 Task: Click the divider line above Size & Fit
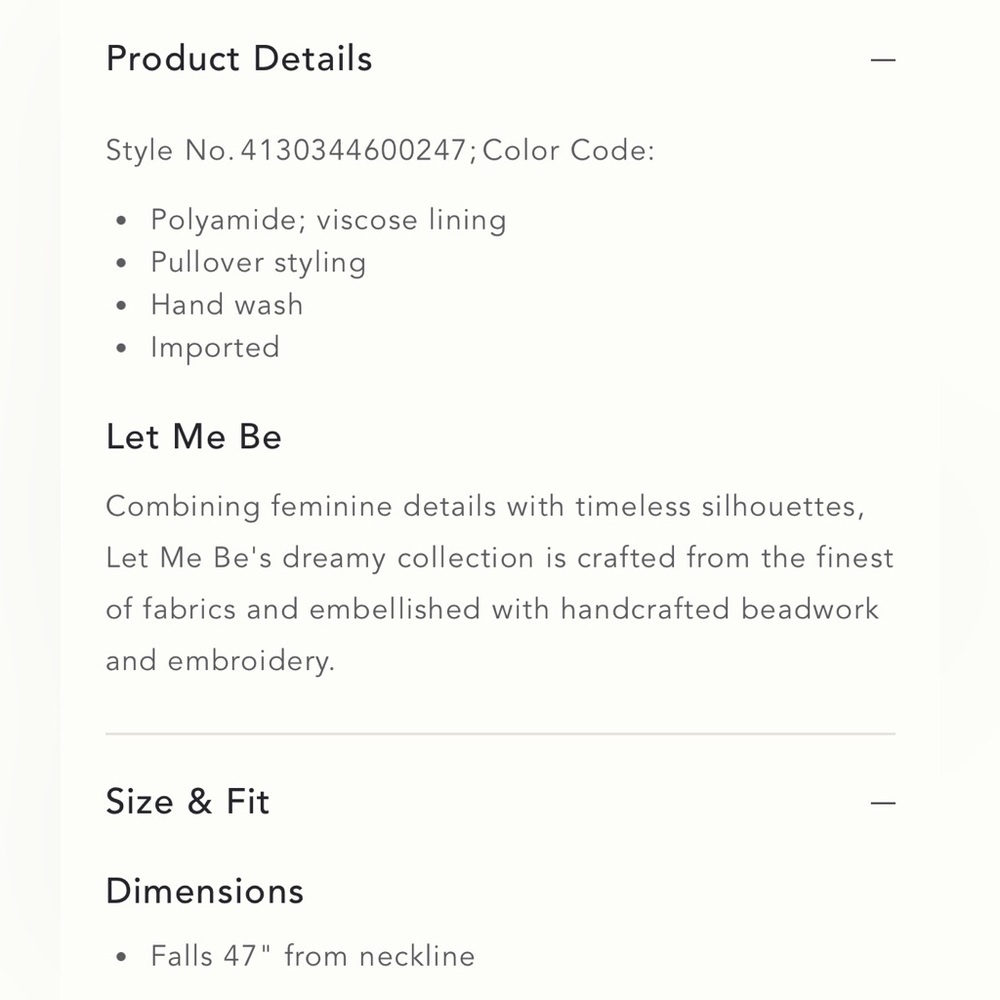point(501,734)
